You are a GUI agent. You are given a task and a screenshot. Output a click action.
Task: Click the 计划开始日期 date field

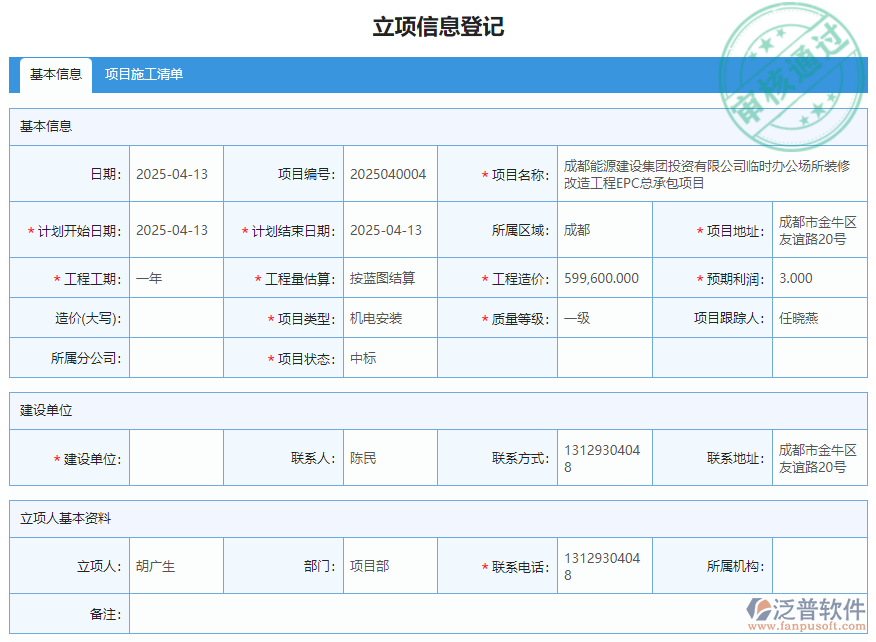(x=176, y=230)
